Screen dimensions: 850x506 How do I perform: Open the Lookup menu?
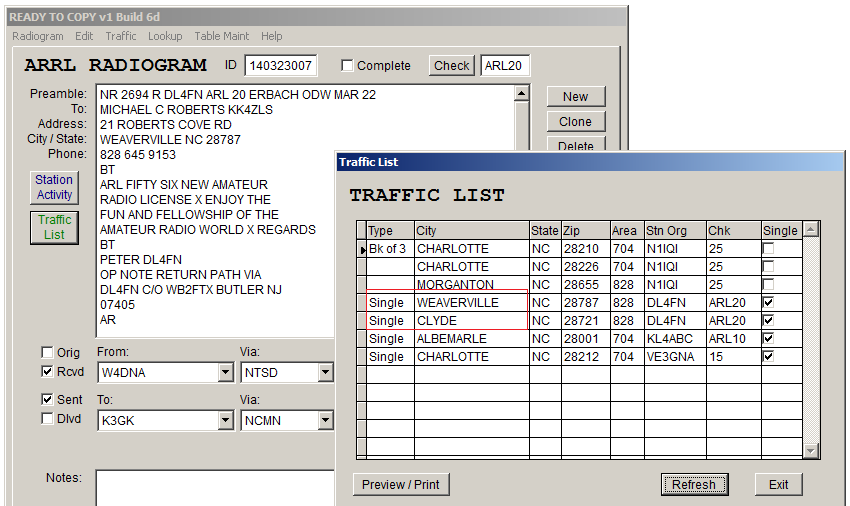click(x=165, y=36)
